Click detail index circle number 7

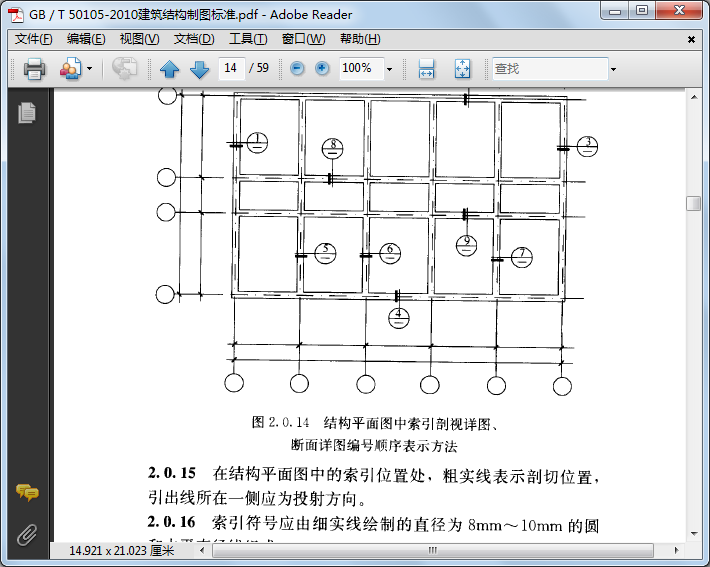522,257
